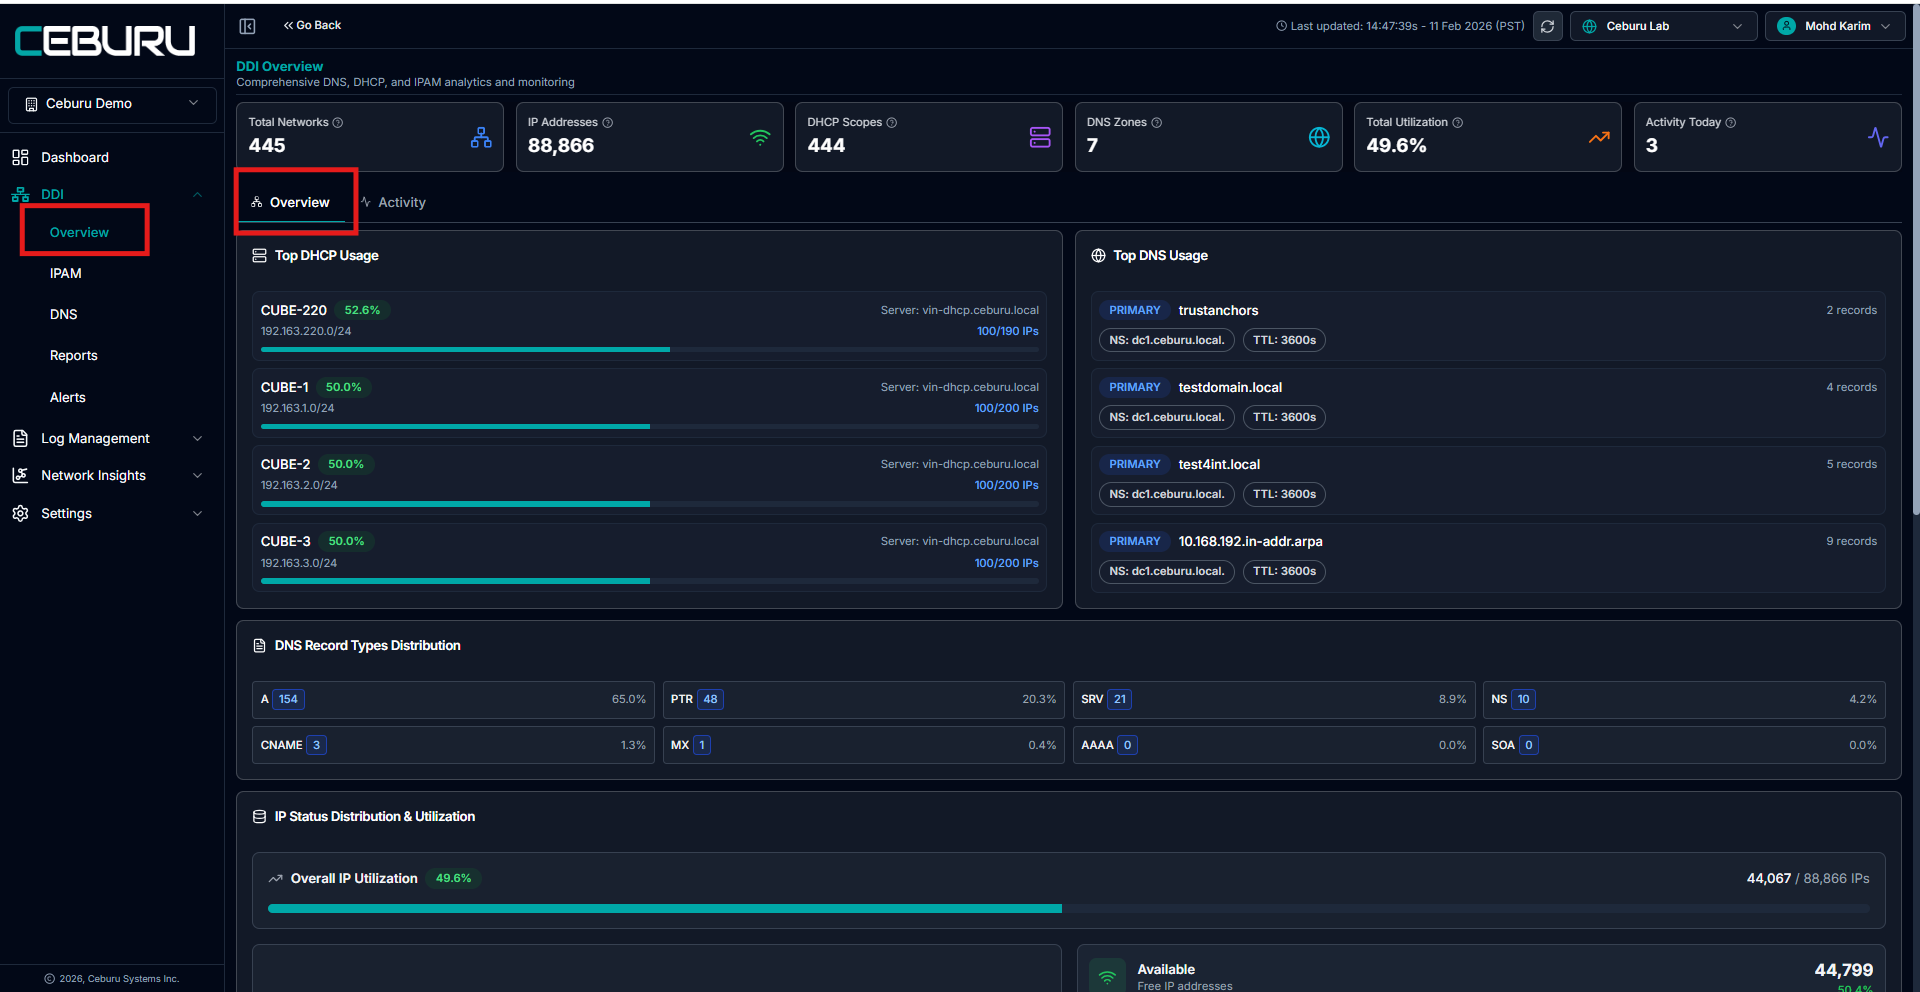The image size is (1920, 992).
Task: Open Overview in the DDI sidebar menu
Action: tap(79, 233)
